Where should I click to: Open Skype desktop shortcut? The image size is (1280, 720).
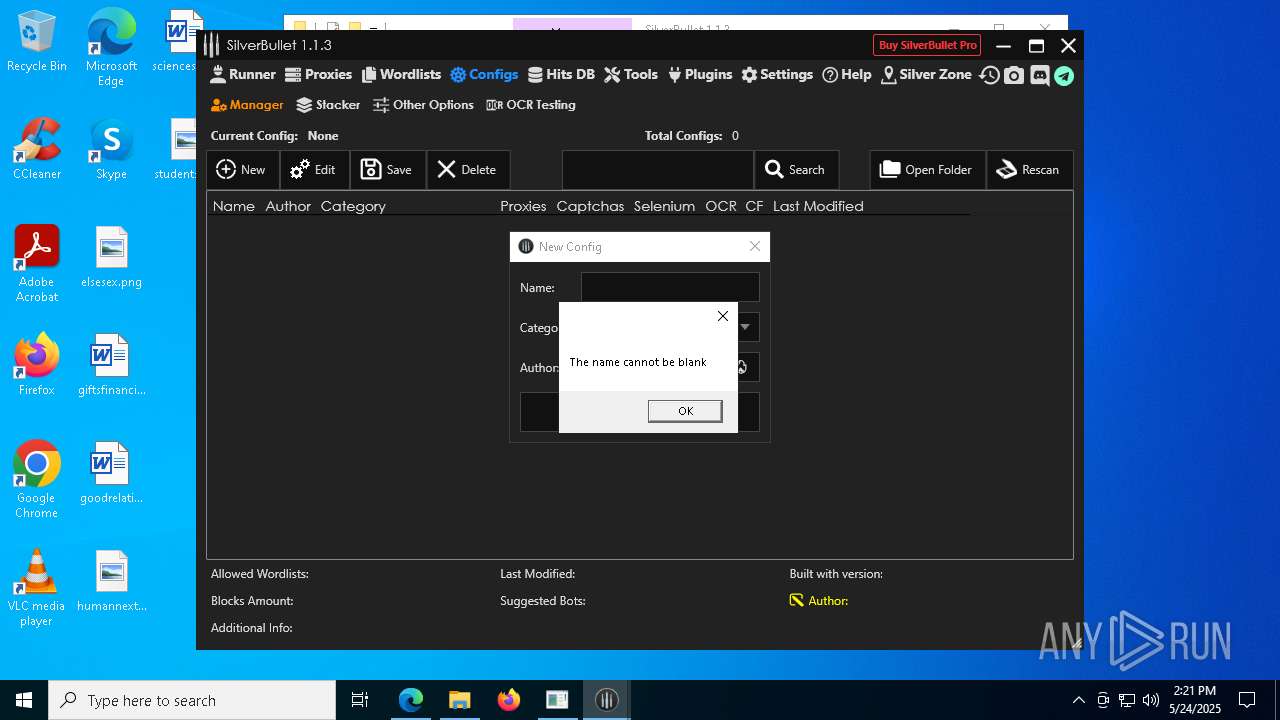click(111, 150)
